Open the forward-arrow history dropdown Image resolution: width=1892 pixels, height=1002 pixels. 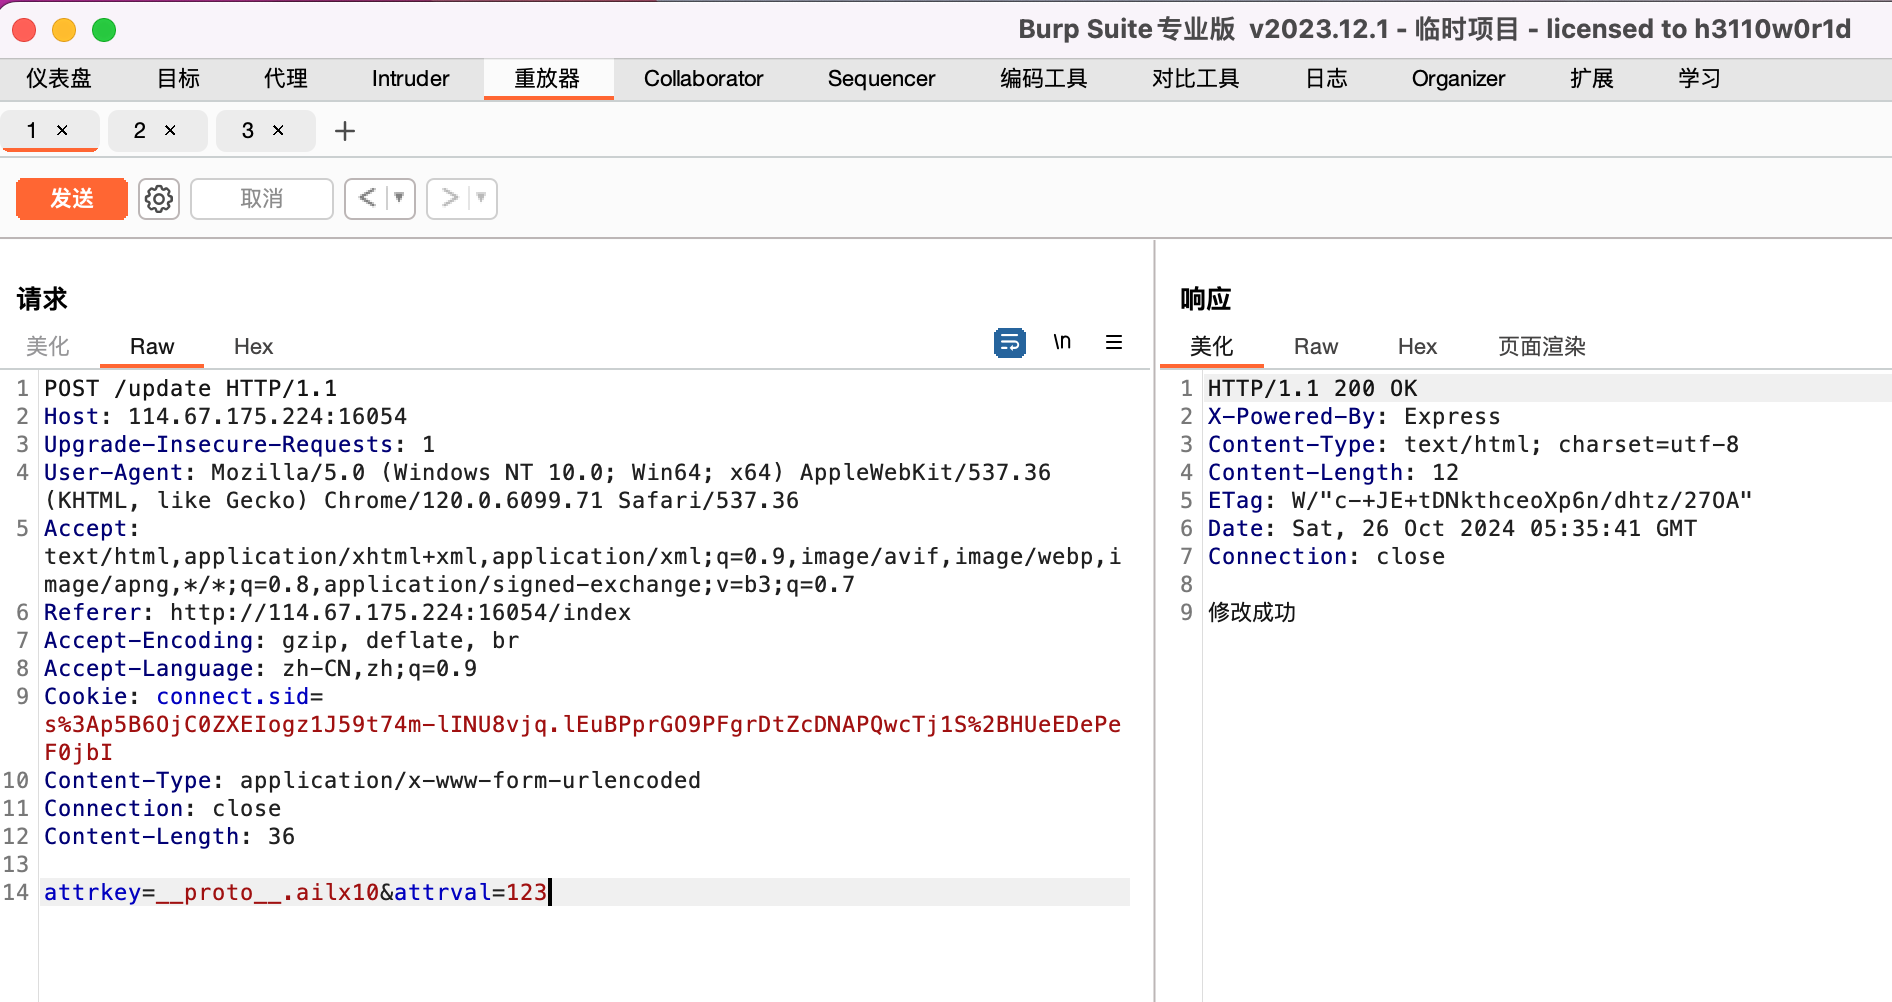479,198
